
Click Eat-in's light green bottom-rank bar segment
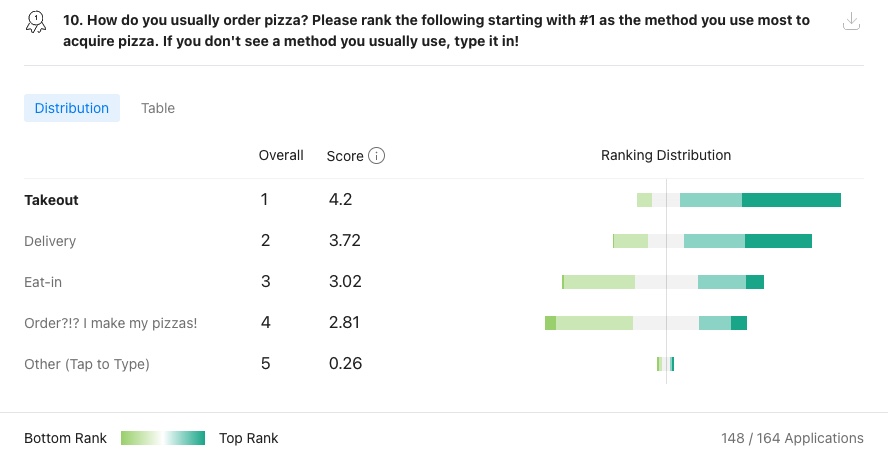pyautogui.click(x=599, y=282)
